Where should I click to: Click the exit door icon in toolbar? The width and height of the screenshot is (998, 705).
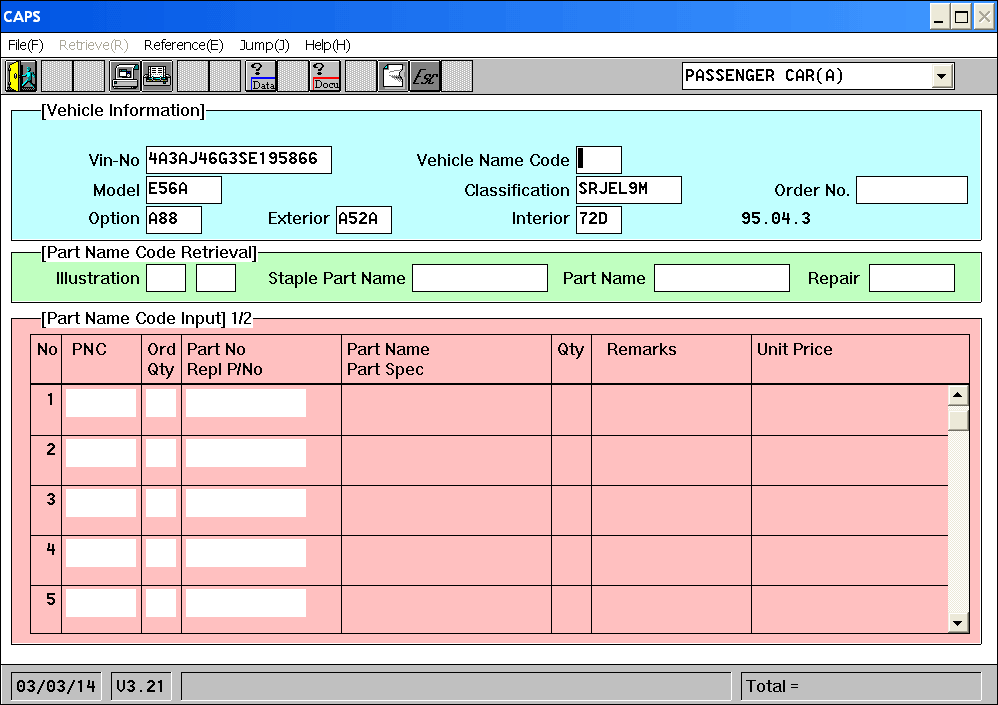click(22, 76)
